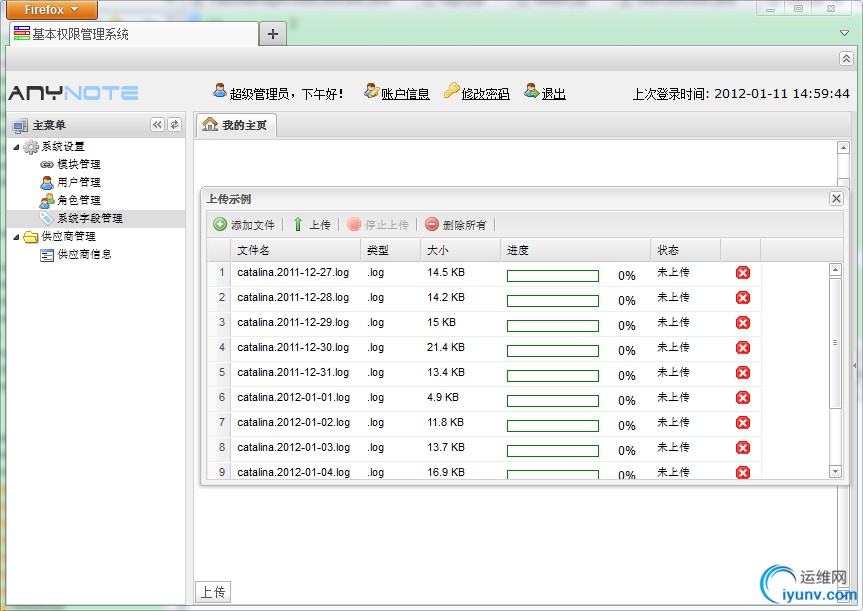The height and width of the screenshot is (611, 863).
Task: Remove catalina.2012-01-02.log using its red X icon
Action: coord(742,423)
